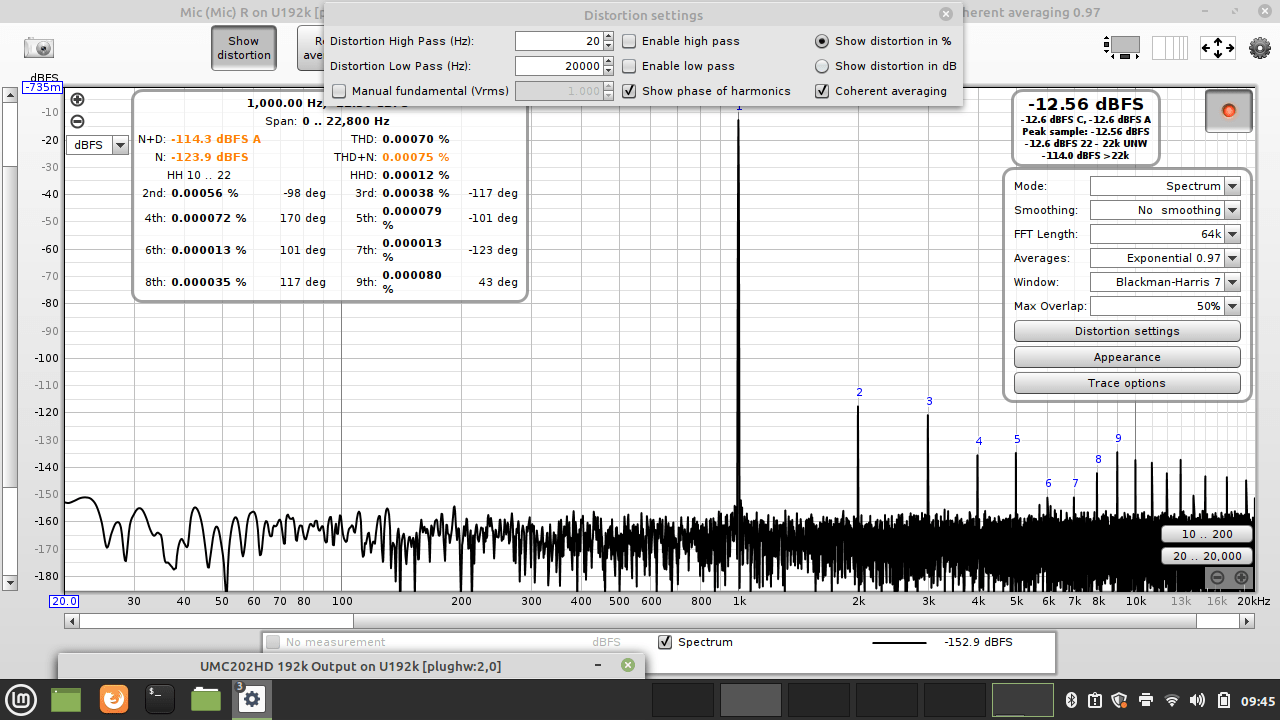Set range with 10 .. 200 button

tap(1207, 534)
